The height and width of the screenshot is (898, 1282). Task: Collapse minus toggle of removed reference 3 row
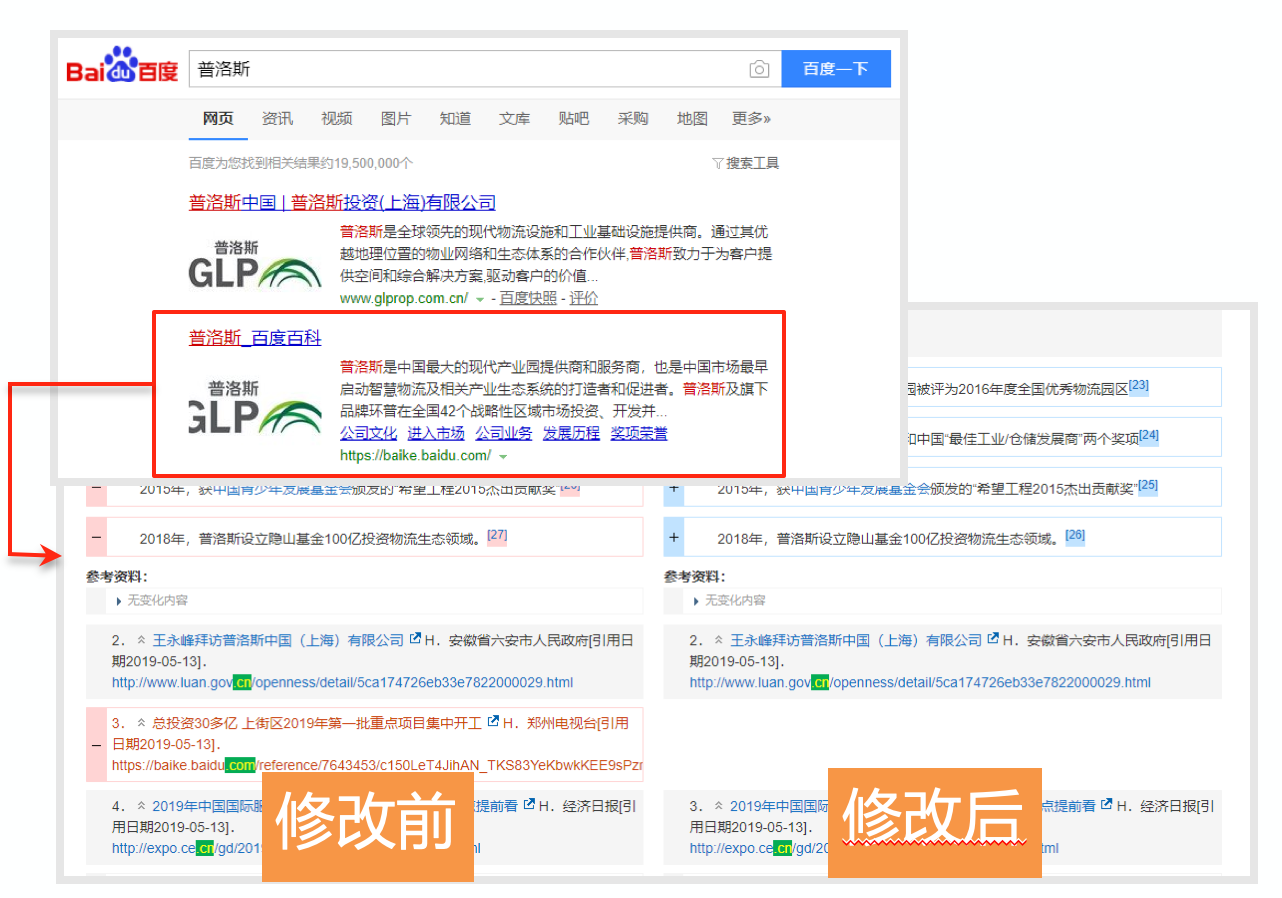[x=97, y=745]
